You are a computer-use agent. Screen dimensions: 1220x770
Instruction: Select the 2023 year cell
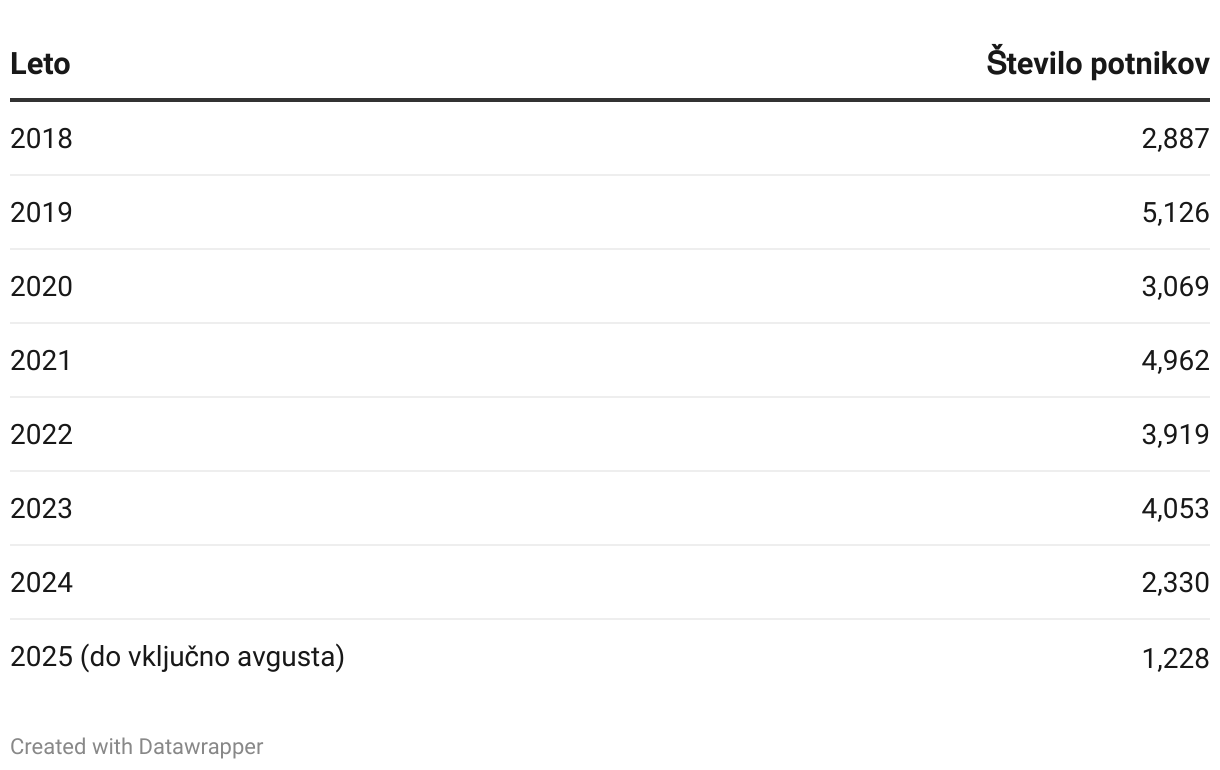click(x=41, y=508)
